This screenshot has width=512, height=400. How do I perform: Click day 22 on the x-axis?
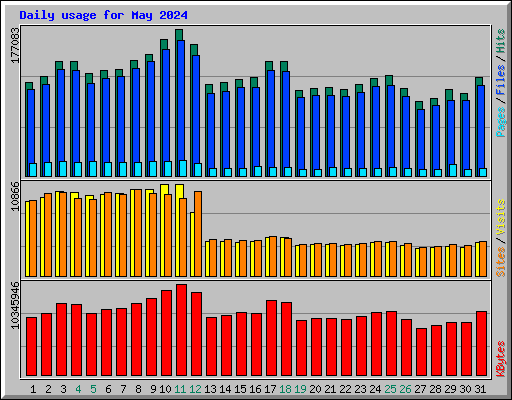click(345, 389)
